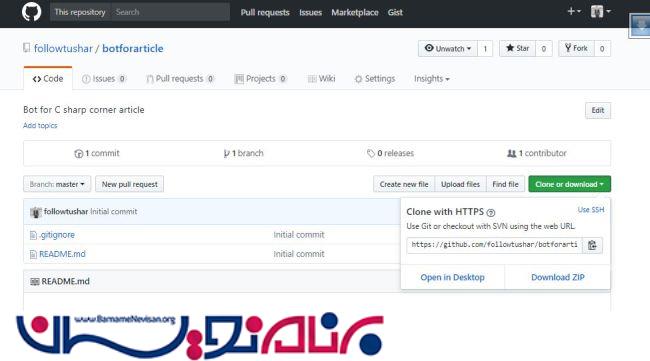
Task: Fork the repository
Action: click(576, 48)
